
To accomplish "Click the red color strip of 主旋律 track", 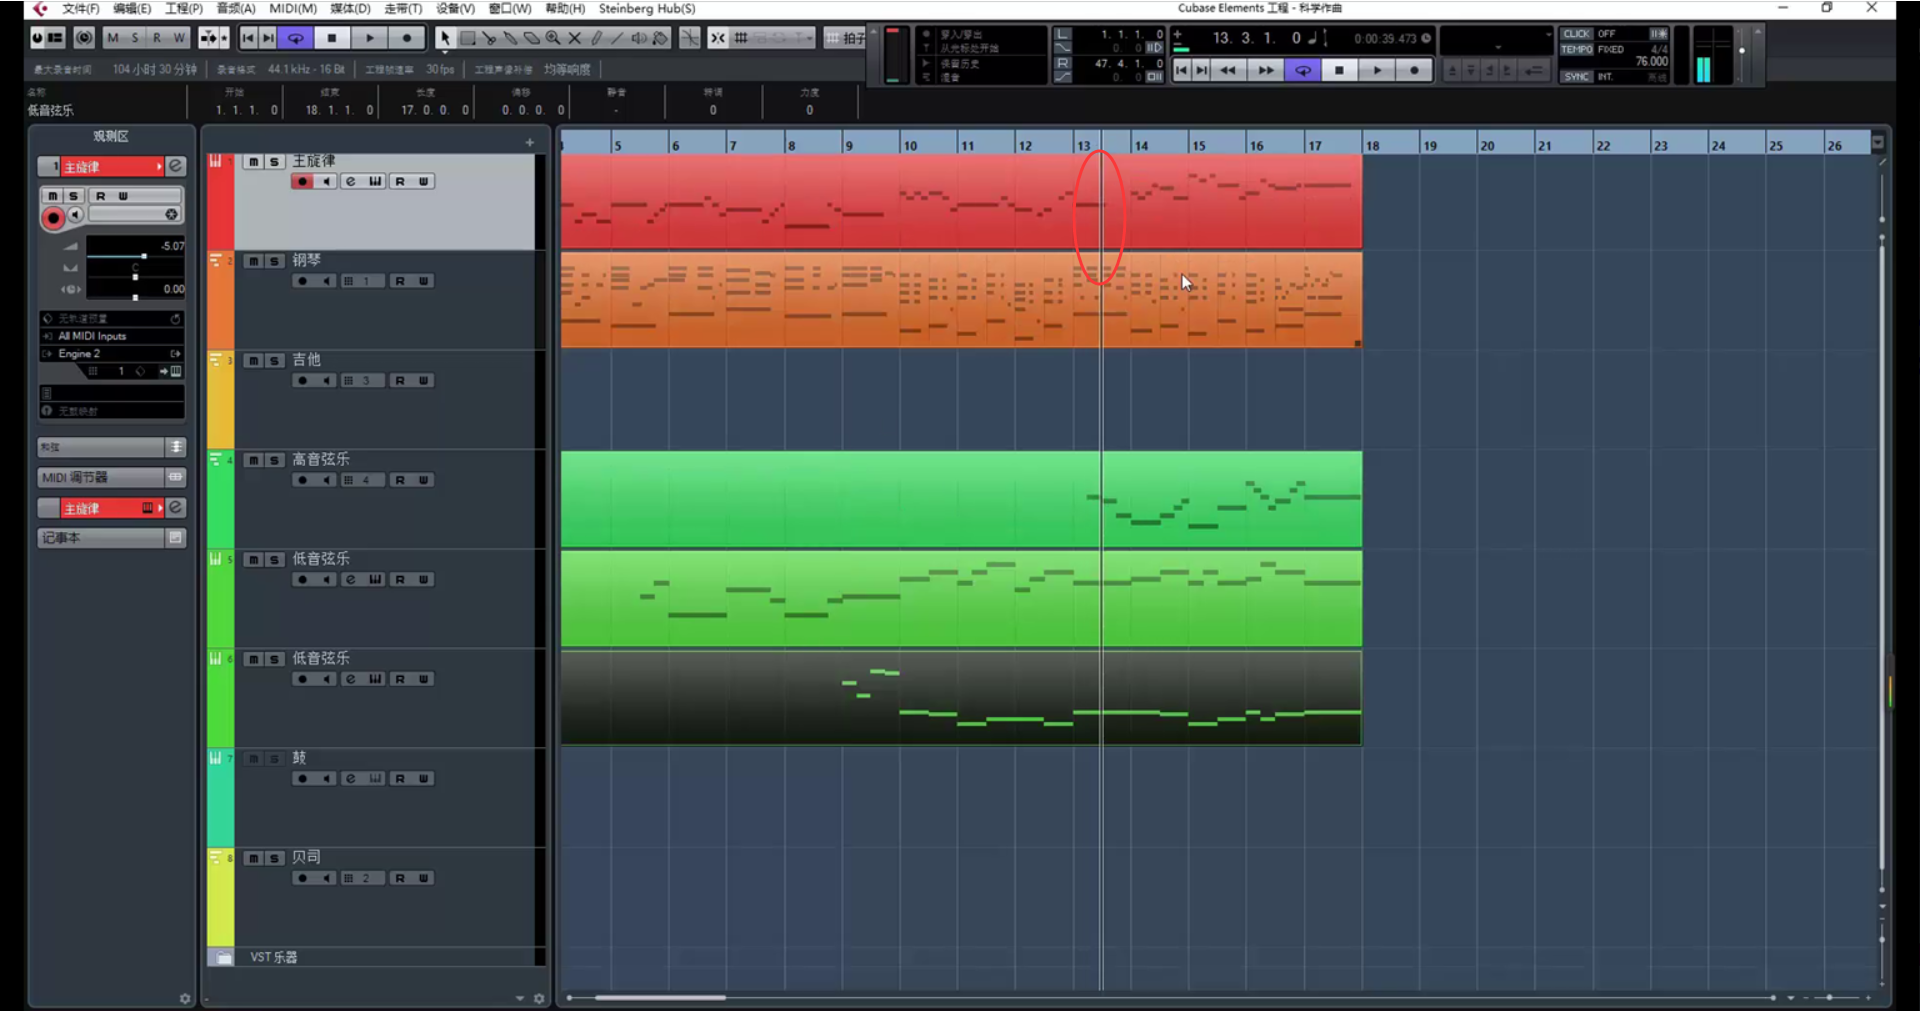I will 220,201.
